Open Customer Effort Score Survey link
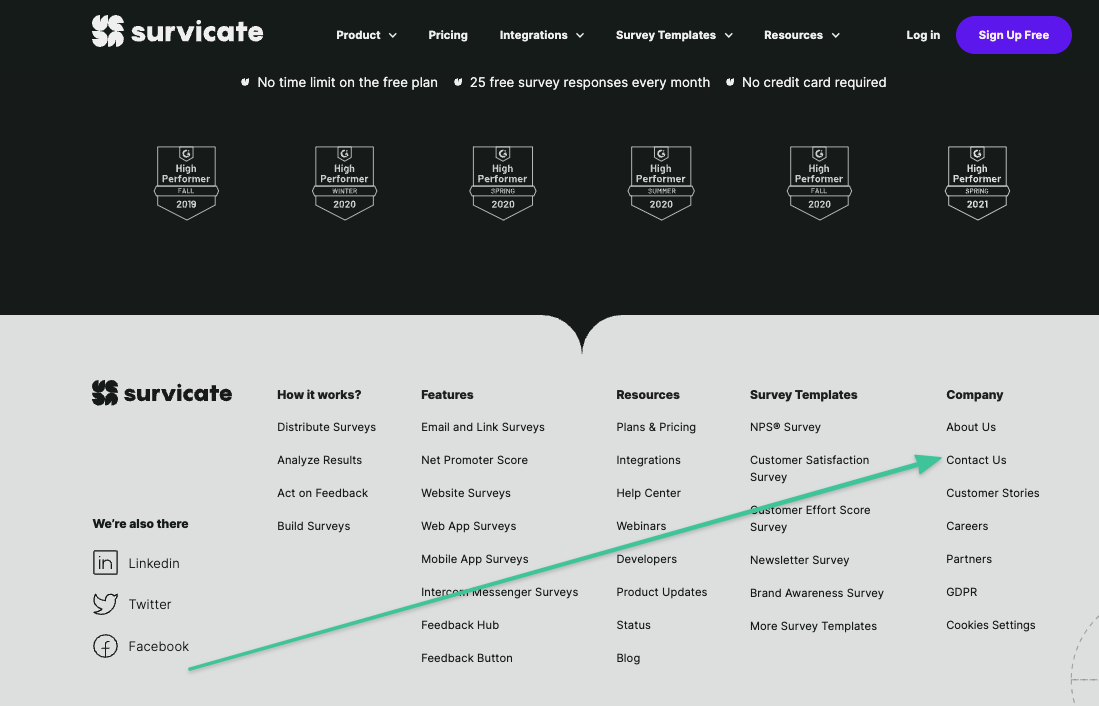Viewport: 1099px width, 706px height. (810, 518)
